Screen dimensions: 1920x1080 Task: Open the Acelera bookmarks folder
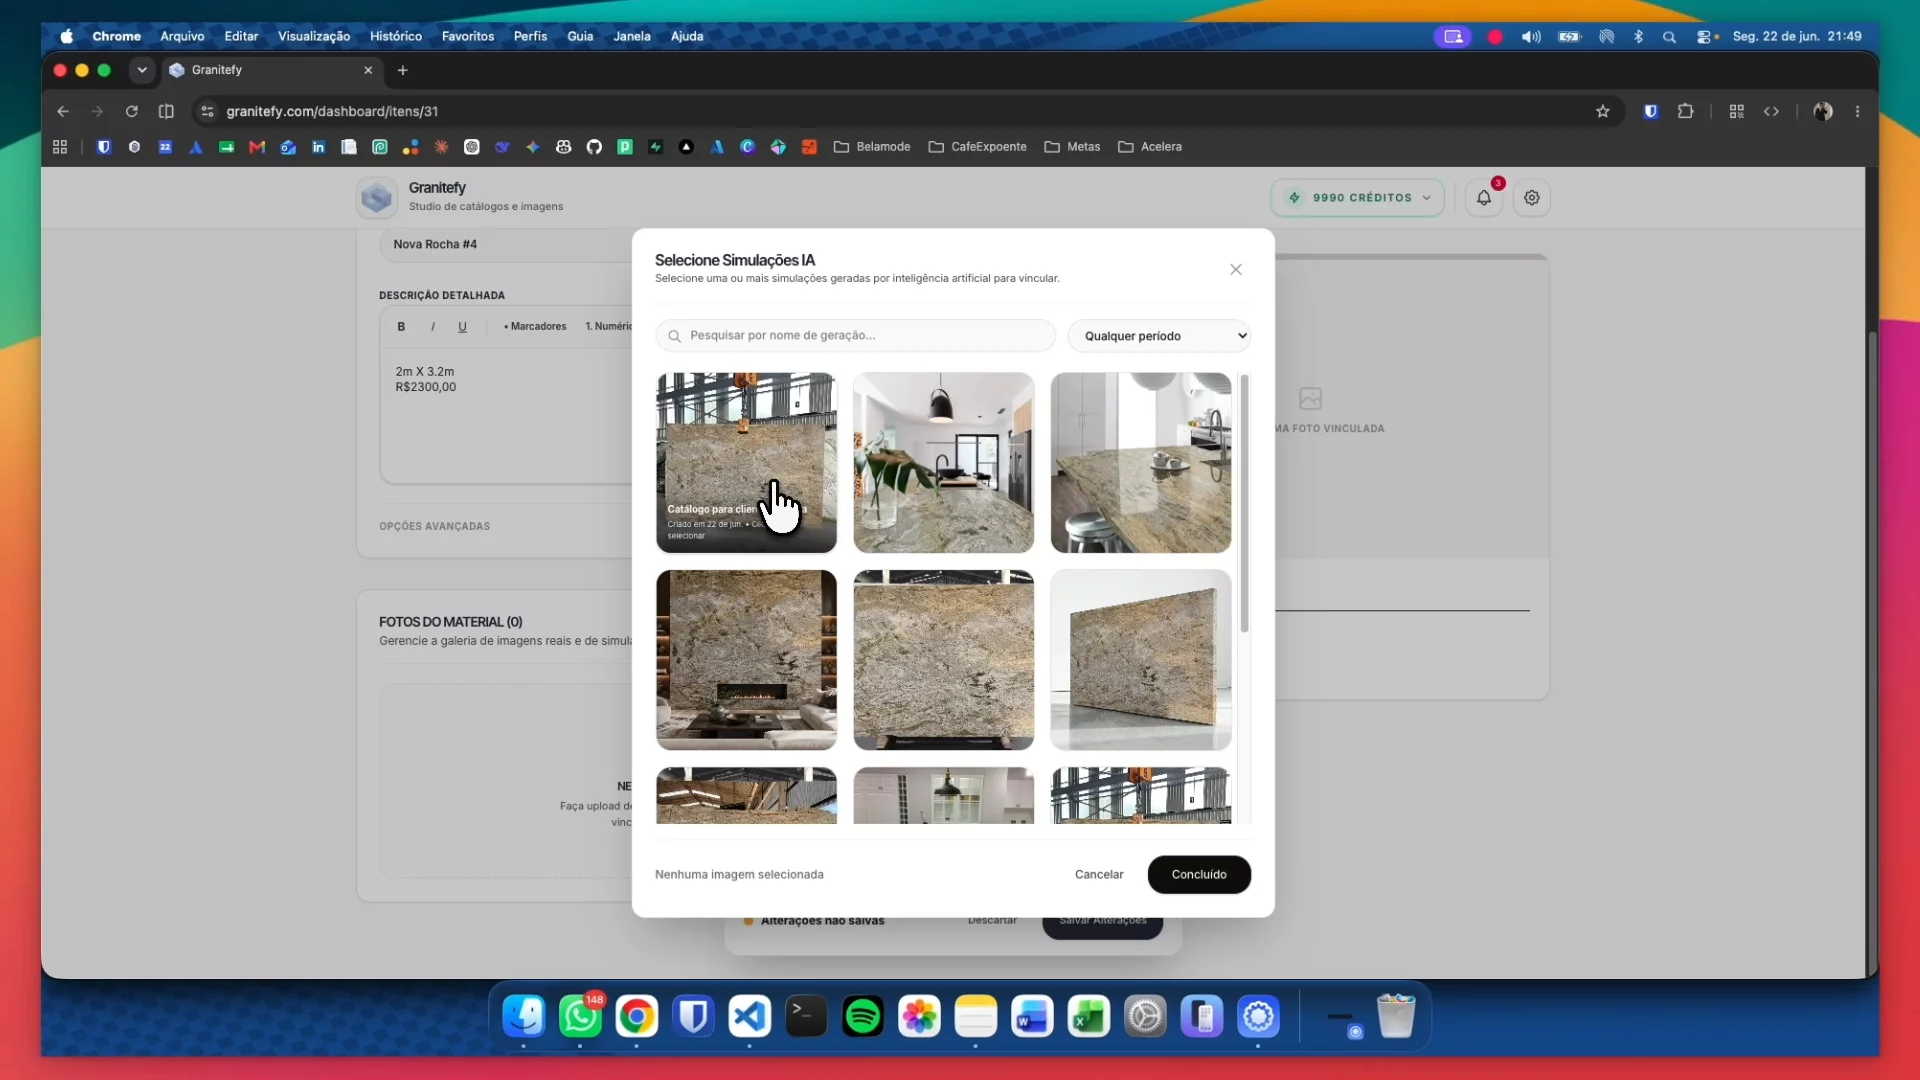tap(1150, 147)
